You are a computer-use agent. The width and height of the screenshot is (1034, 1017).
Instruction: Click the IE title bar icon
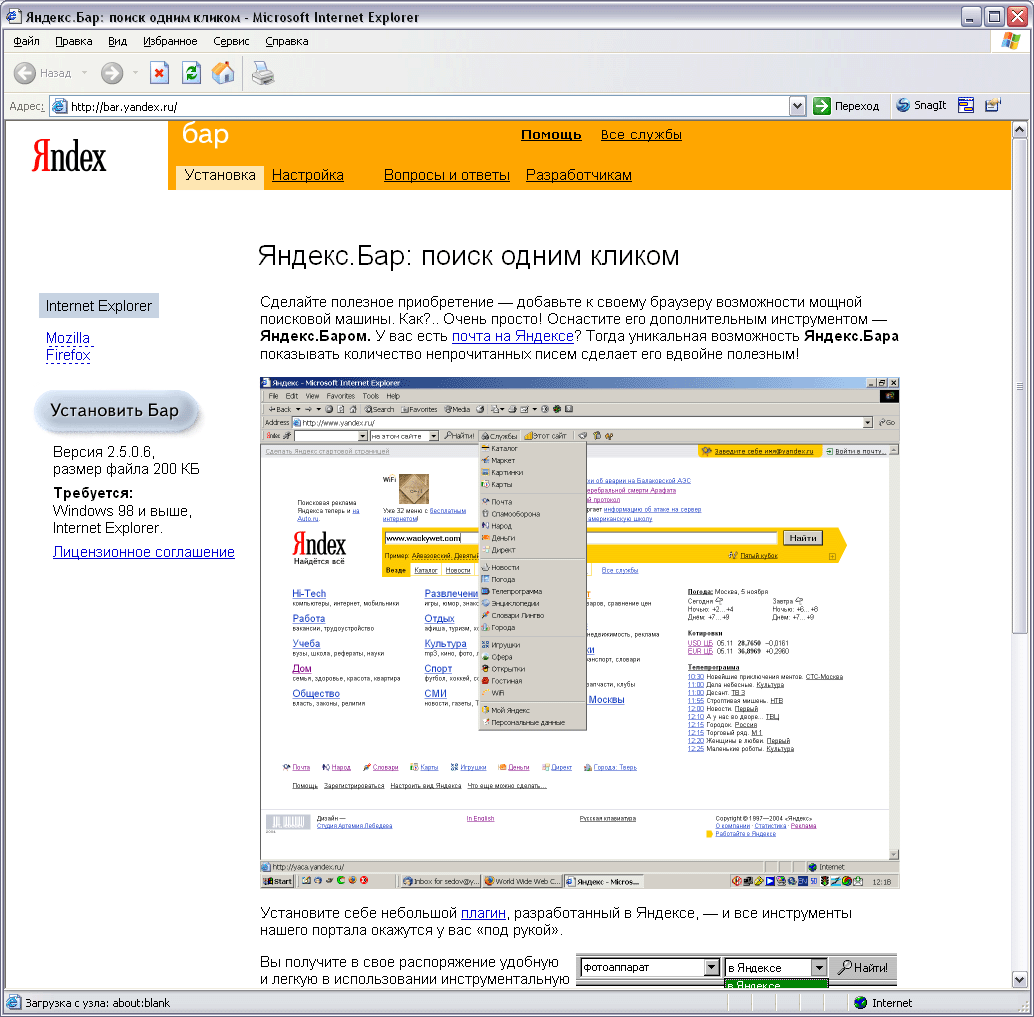coord(13,16)
